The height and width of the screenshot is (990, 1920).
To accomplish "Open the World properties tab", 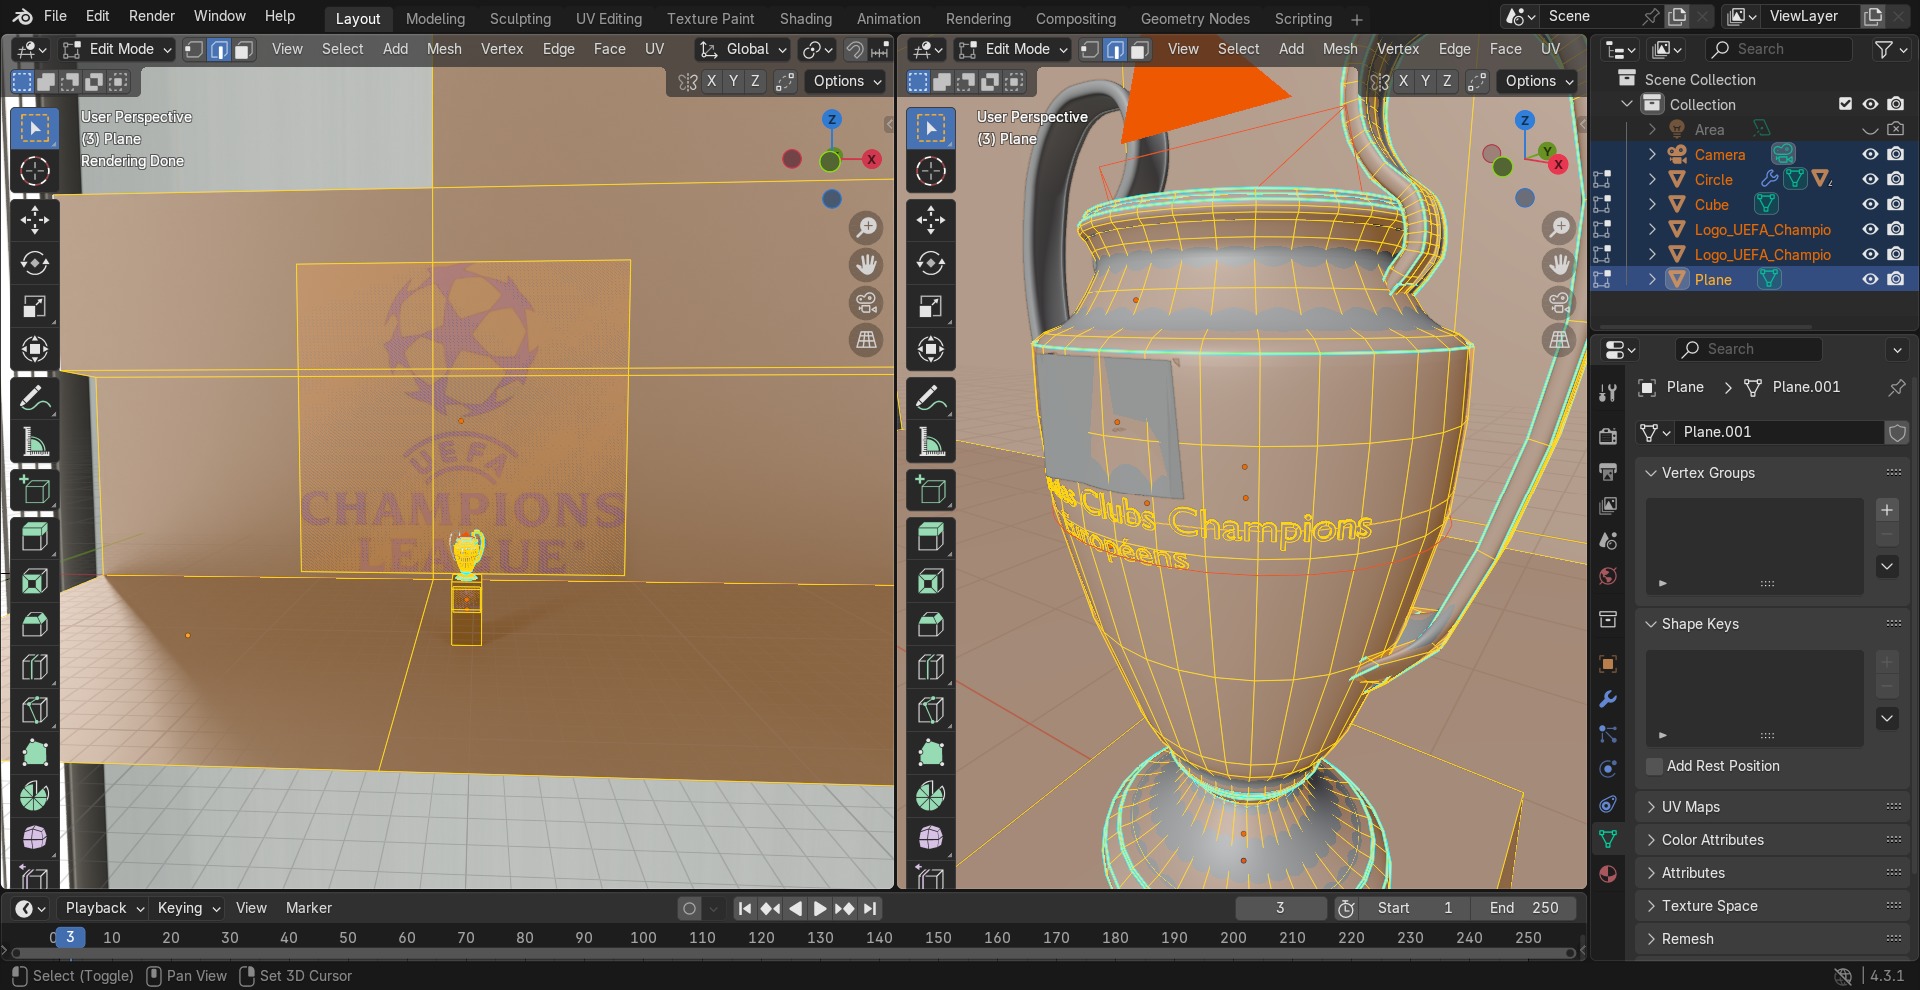I will coord(1608,576).
